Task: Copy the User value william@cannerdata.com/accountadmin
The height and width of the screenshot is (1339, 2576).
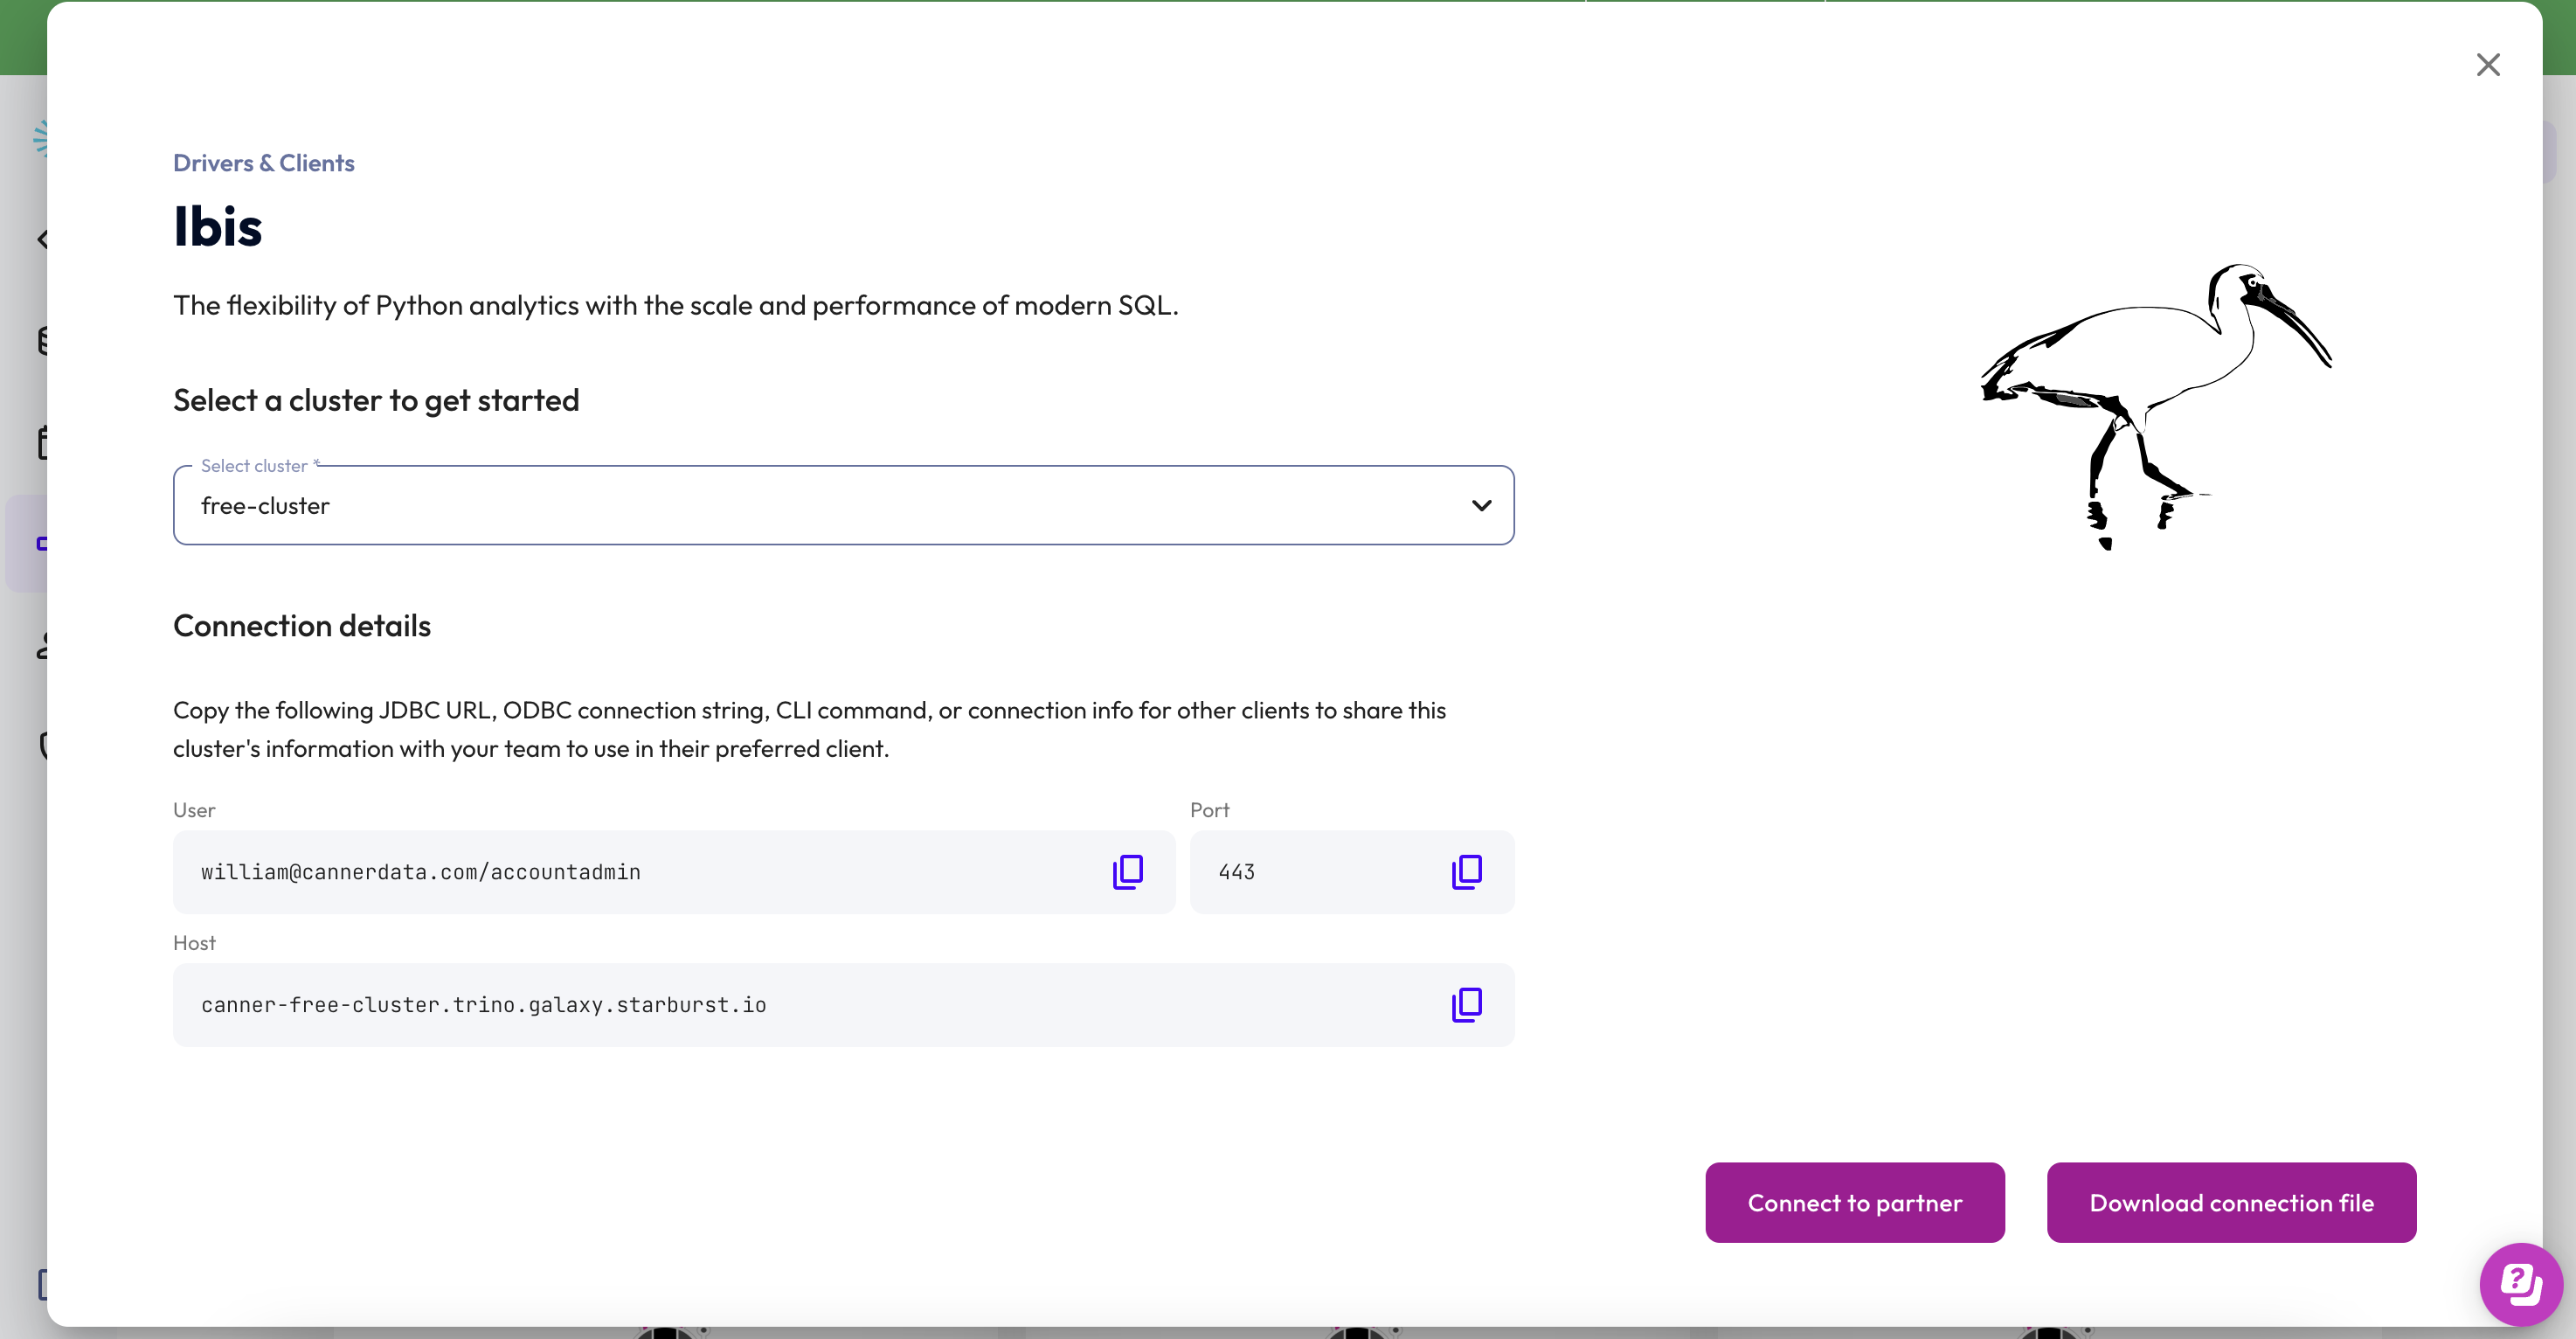Action: click(1127, 871)
